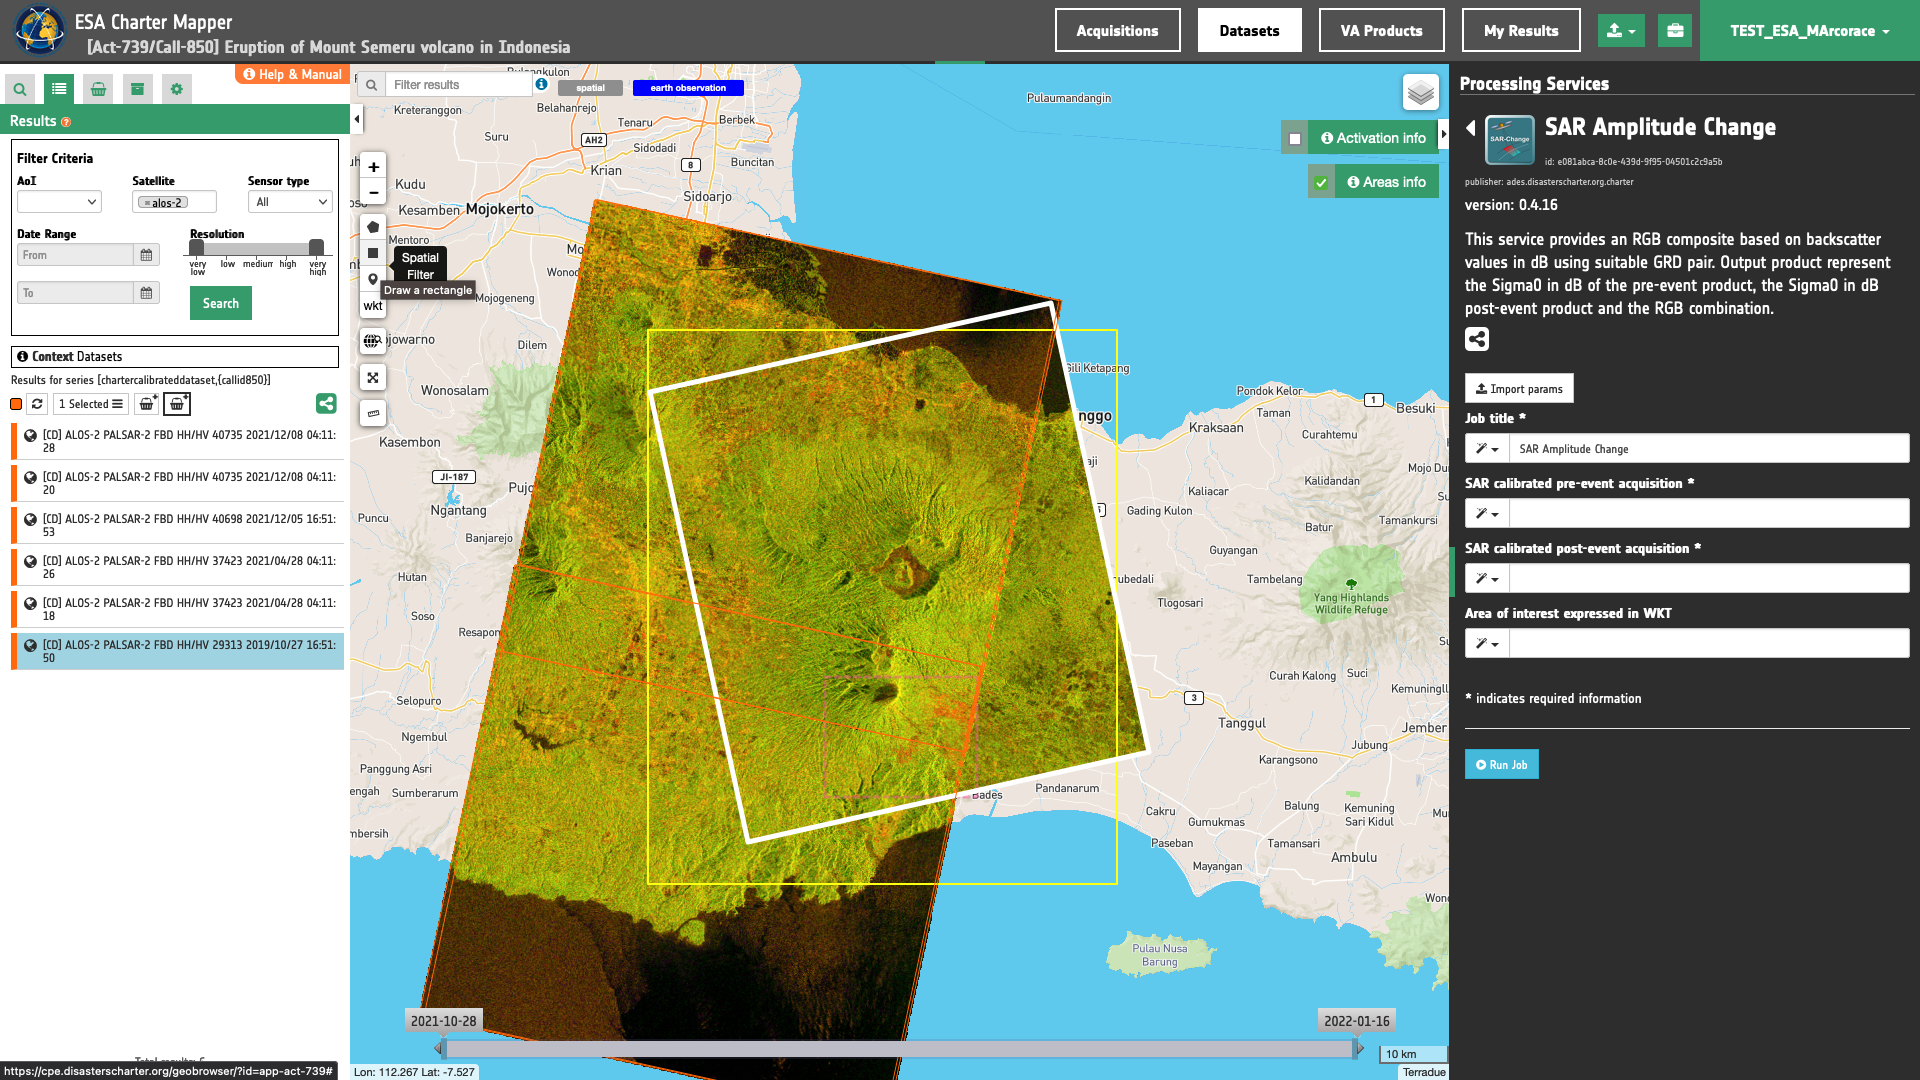Click the magnifier beside Filter results
Image resolution: width=1920 pixels, height=1080 pixels.
tap(371, 85)
